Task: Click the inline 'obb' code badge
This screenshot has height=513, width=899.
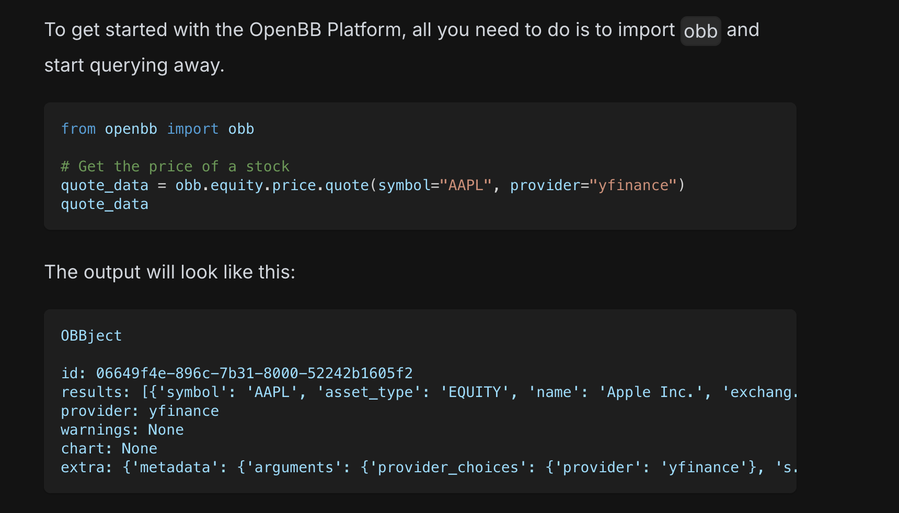Action: 700,30
